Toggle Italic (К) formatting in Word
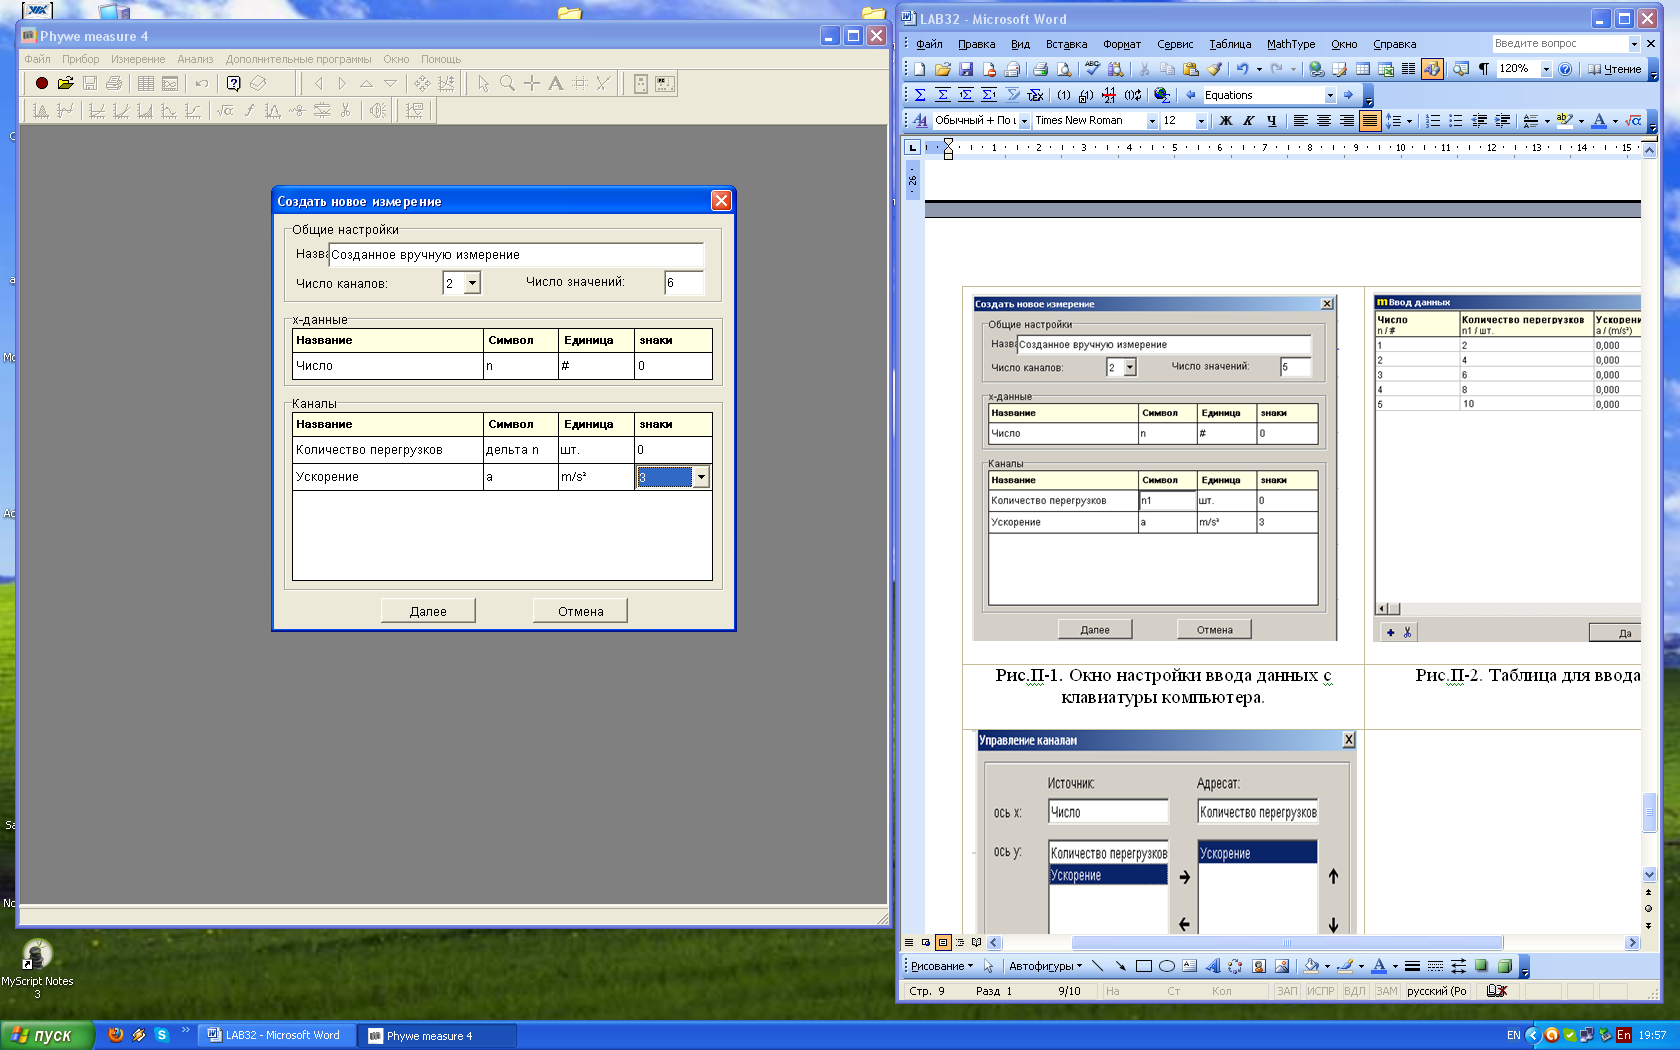 click(1248, 121)
